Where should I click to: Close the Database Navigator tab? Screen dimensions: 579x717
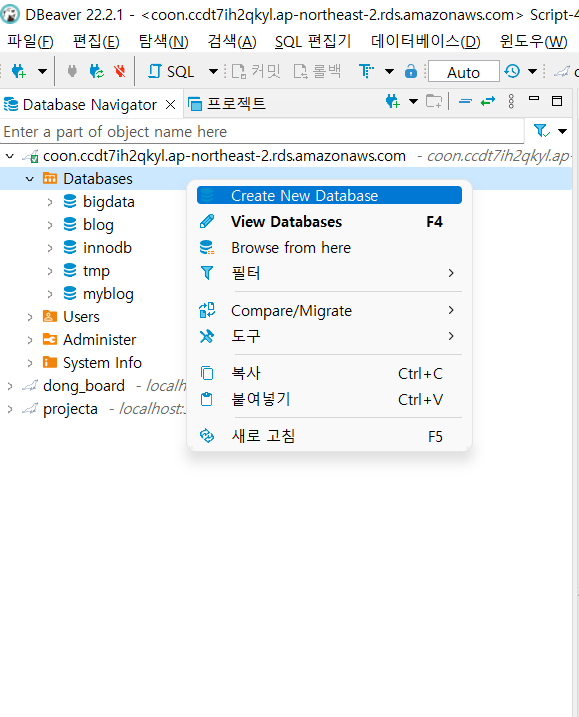[171, 105]
